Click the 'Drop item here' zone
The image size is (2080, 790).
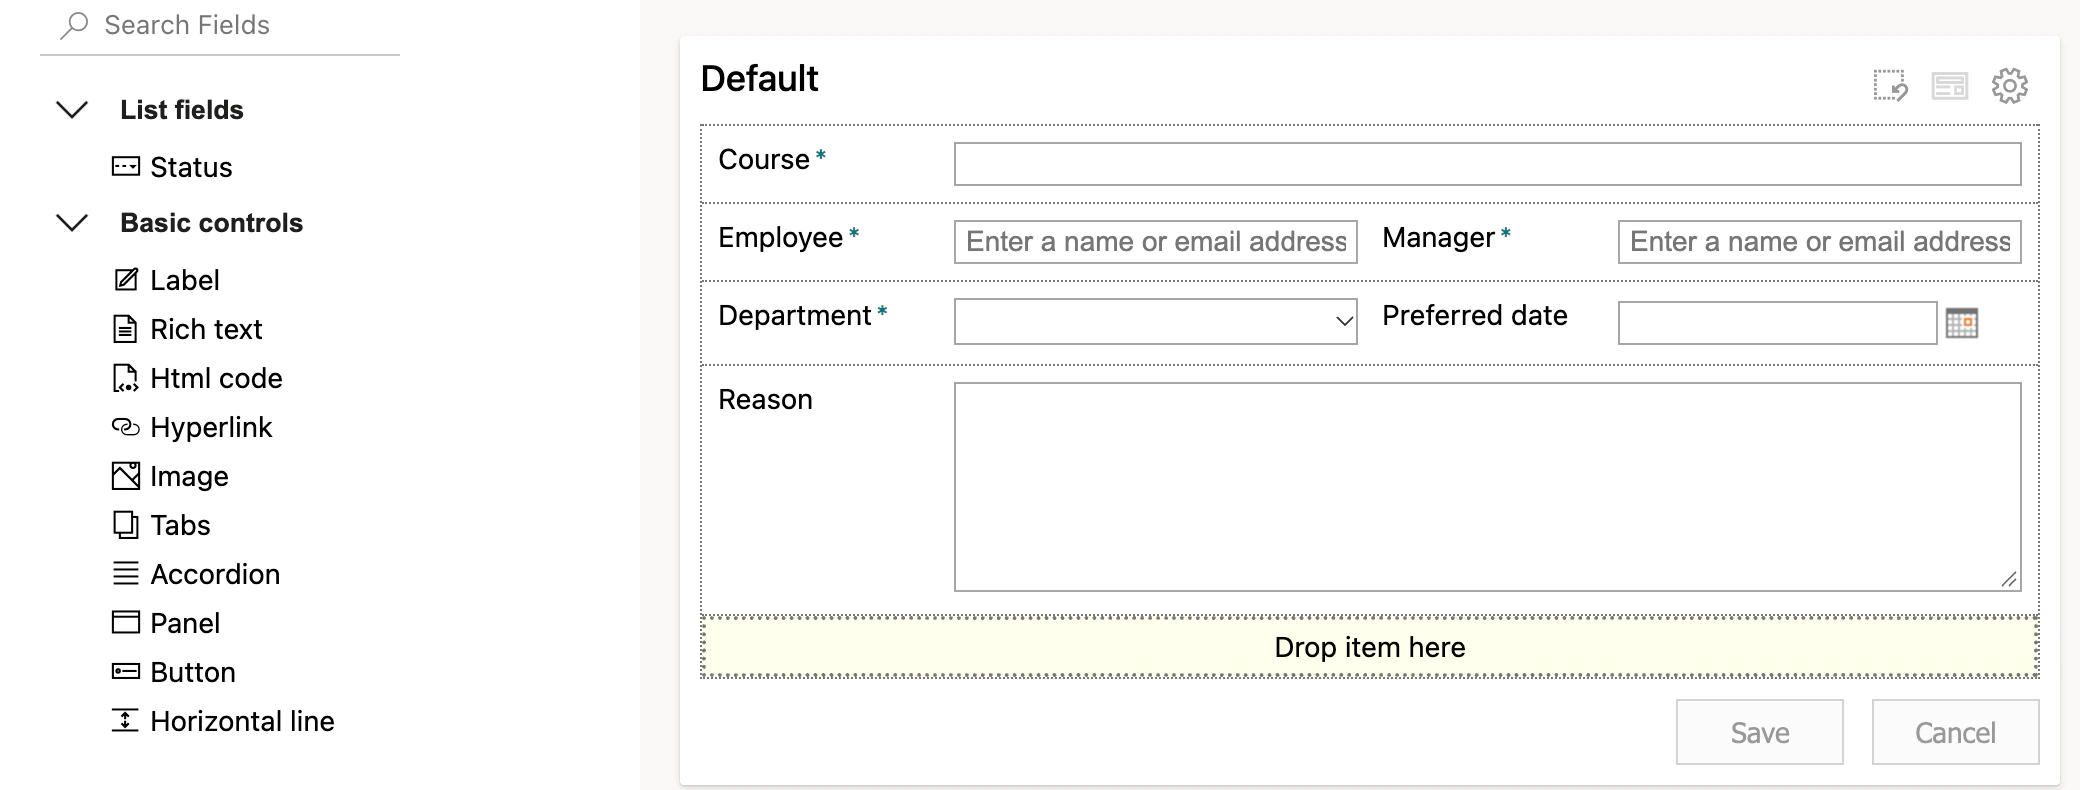pos(1370,647)
